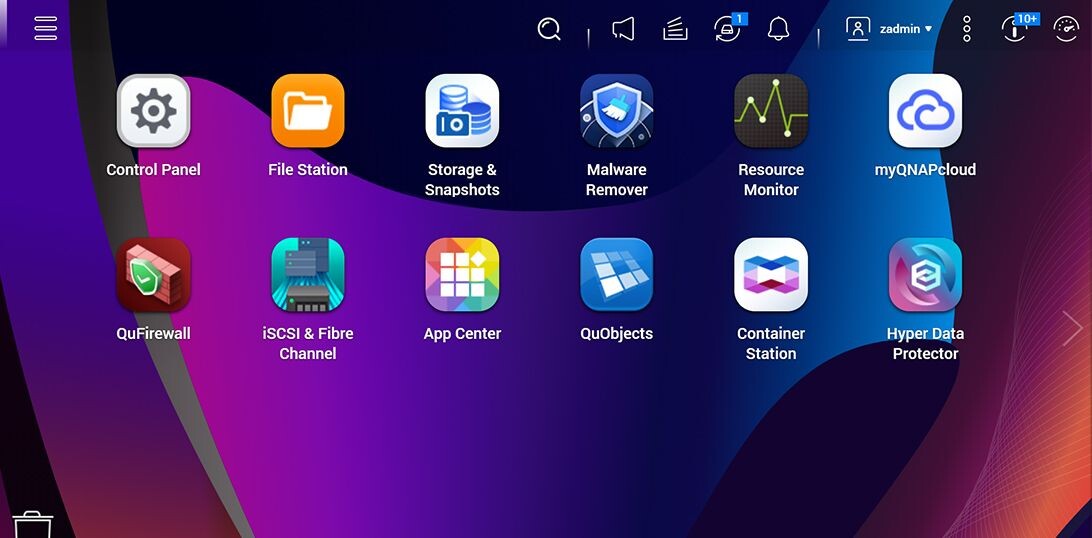Open the recycle bin trash icon

point(33,524)
